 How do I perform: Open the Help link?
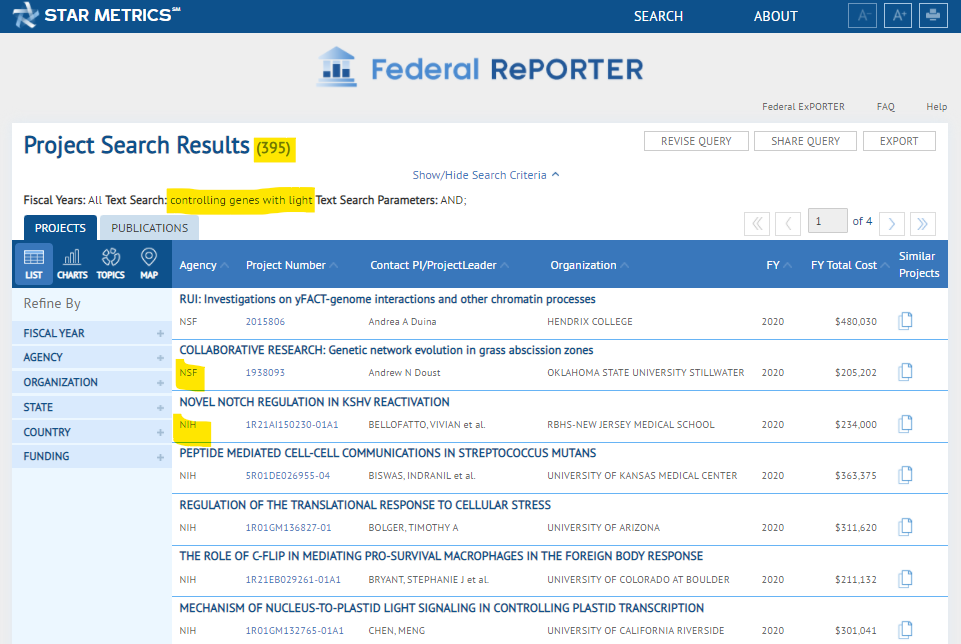pyautogui.click(x=936, y=107)
